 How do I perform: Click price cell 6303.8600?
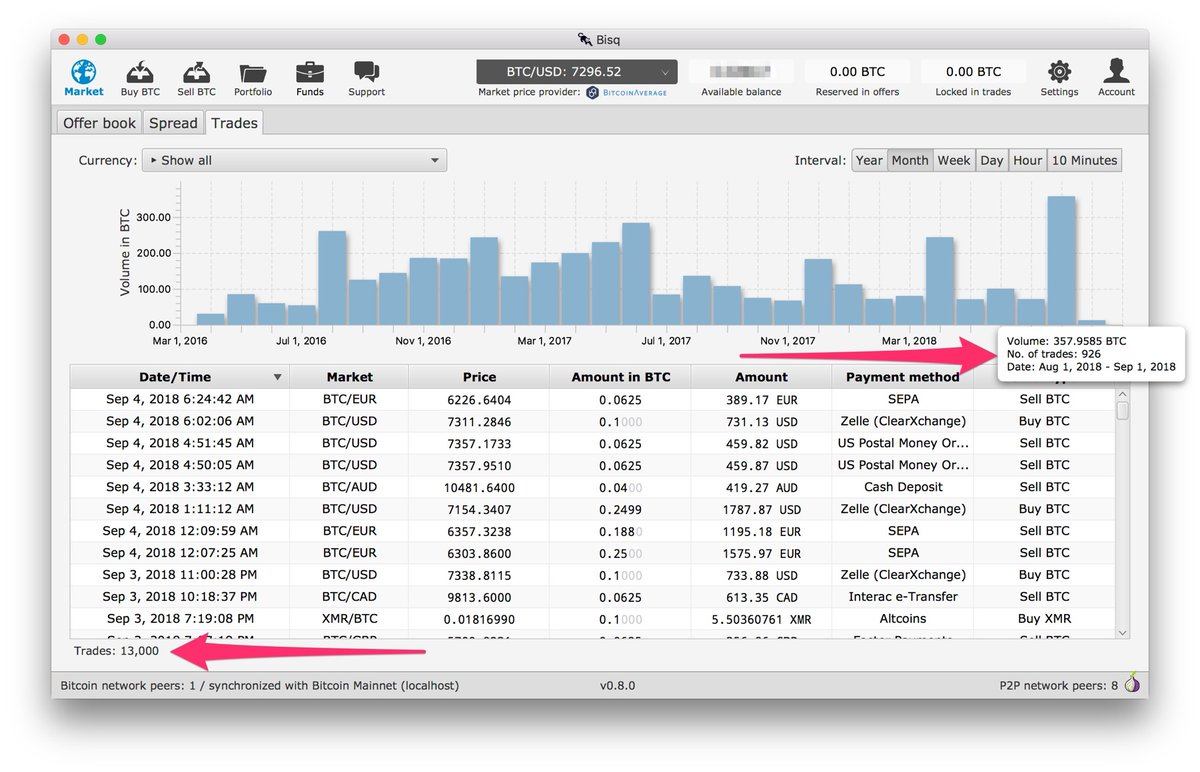click(x=479, y=553)
